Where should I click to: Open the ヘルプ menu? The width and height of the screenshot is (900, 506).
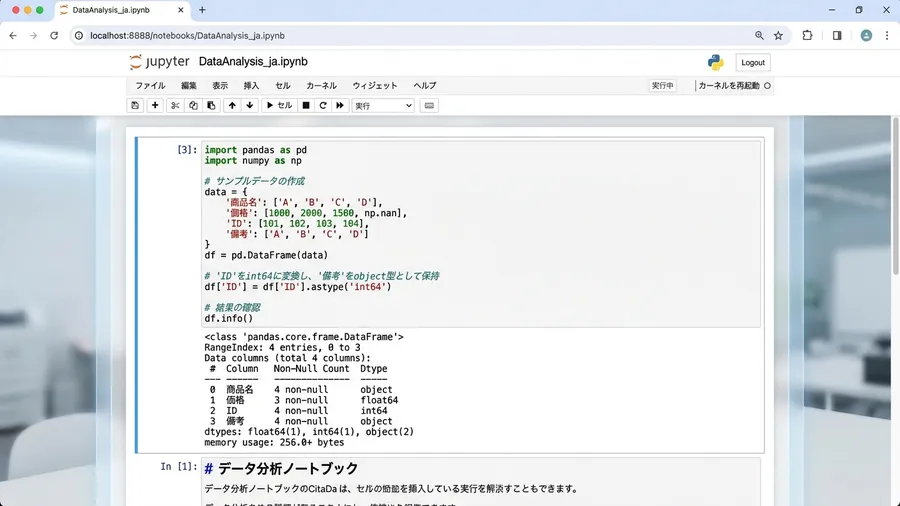(x=425, y=85)
